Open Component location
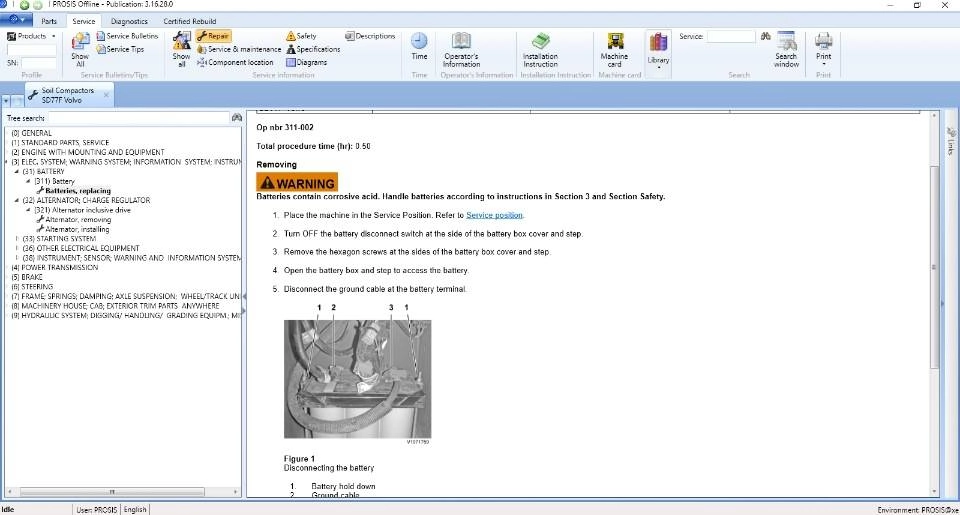This screenshot has height=515, width=960. [x=235, y=62]
